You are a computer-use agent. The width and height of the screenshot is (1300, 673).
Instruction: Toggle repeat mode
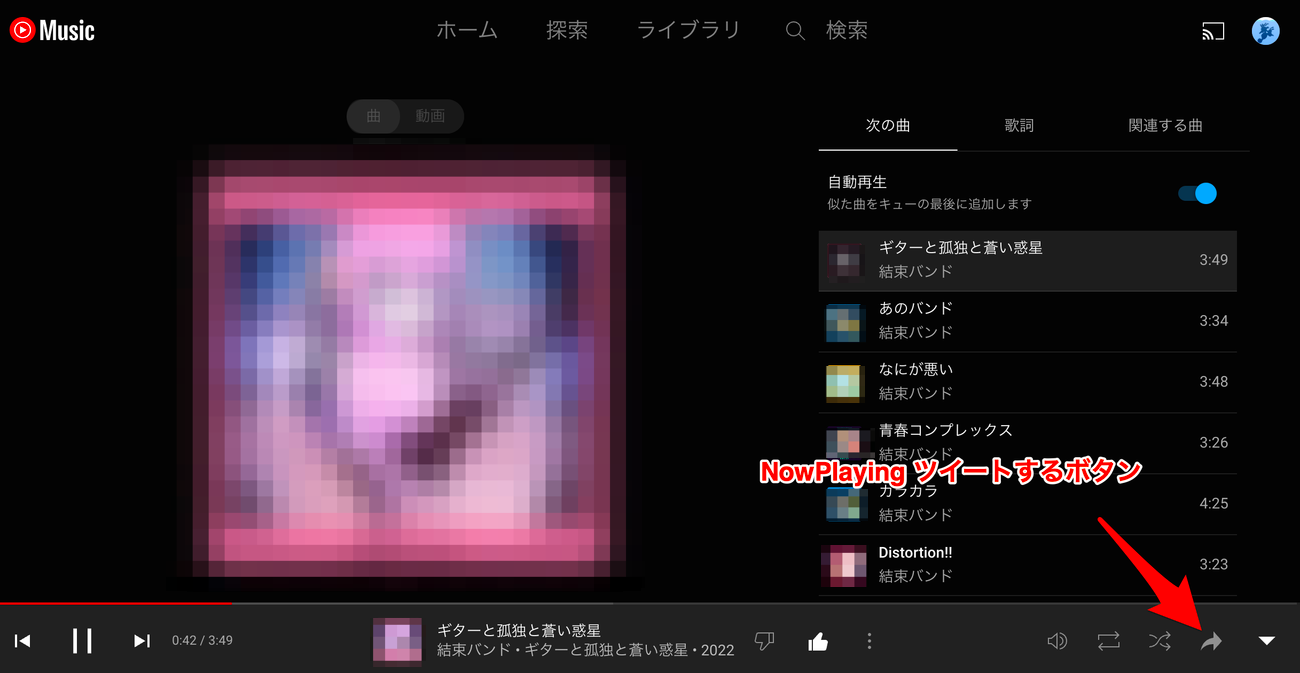tap(1108, 641)
